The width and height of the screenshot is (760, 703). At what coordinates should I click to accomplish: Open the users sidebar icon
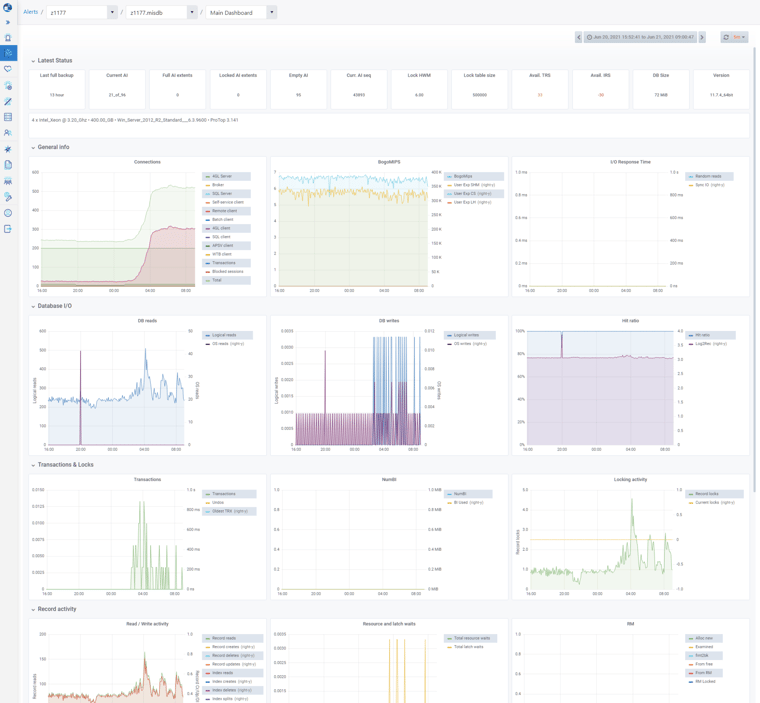(x=8, y=133)
